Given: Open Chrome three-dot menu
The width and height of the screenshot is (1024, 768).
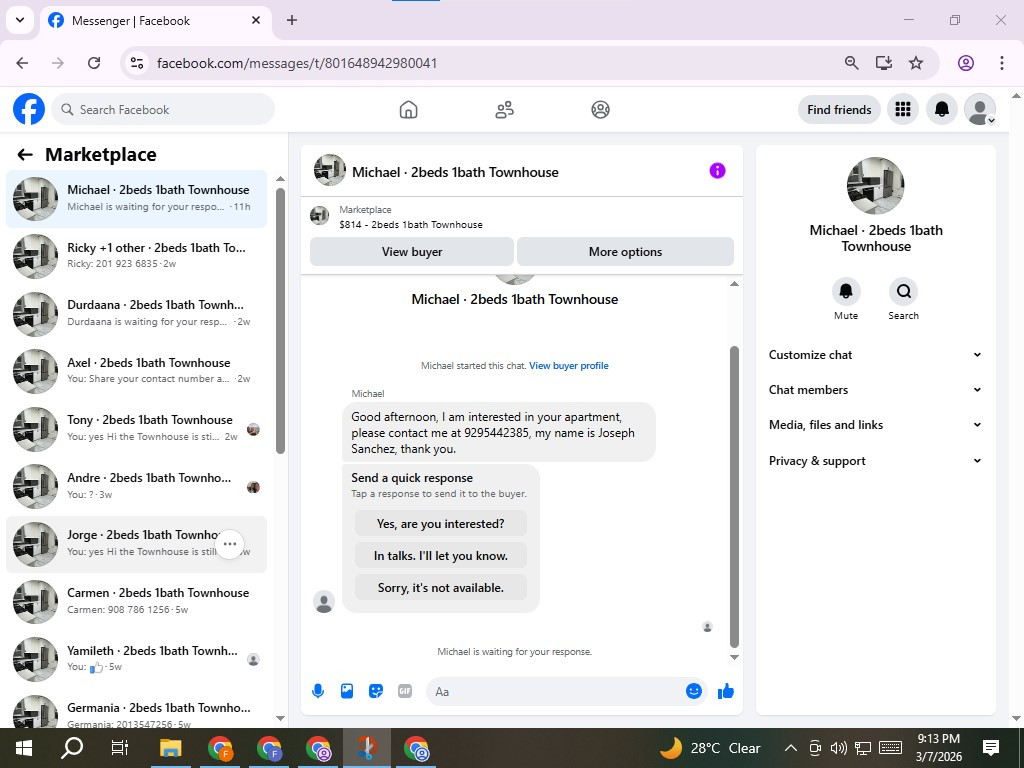Looking at the screenshot, I should click(1001, 63).
